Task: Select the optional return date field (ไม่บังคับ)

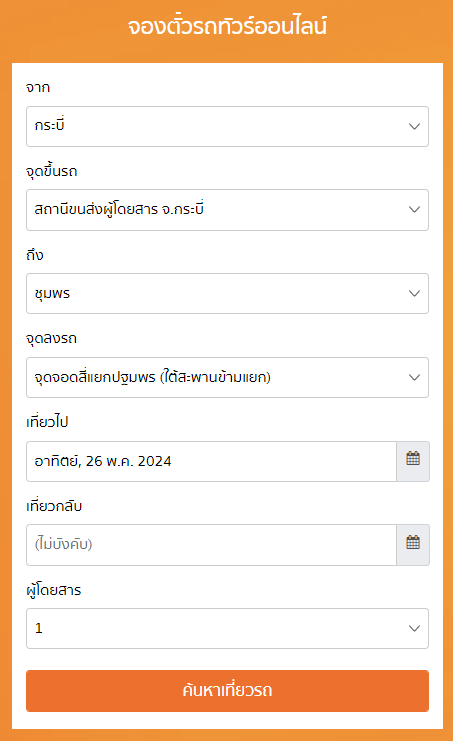Action: tap(211, 544)
